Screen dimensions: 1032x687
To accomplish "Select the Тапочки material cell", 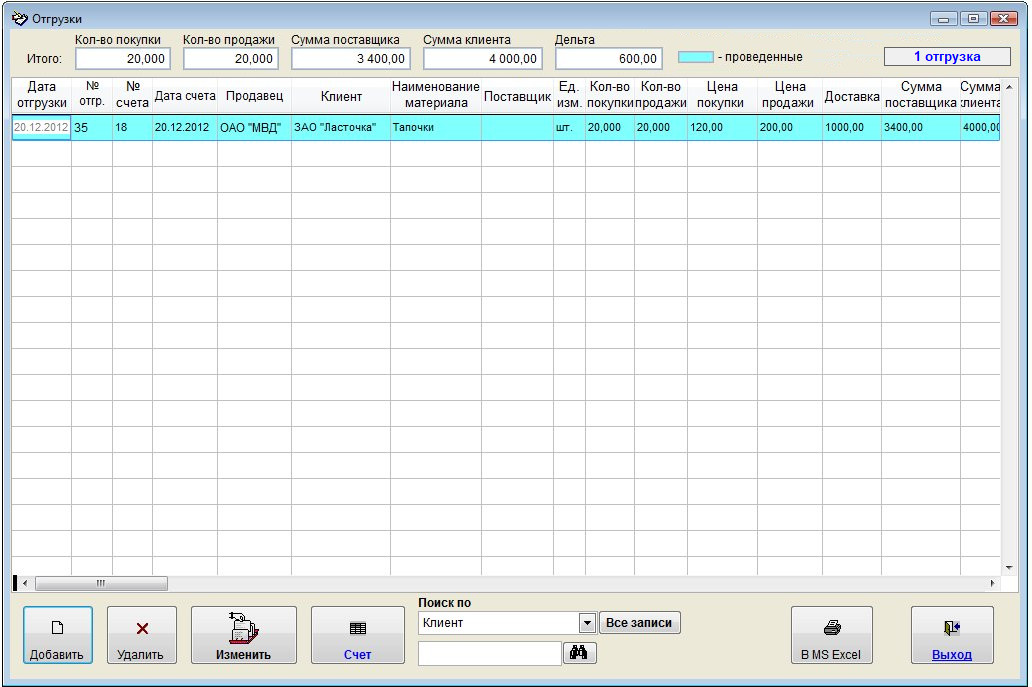I will coord(435,128).
